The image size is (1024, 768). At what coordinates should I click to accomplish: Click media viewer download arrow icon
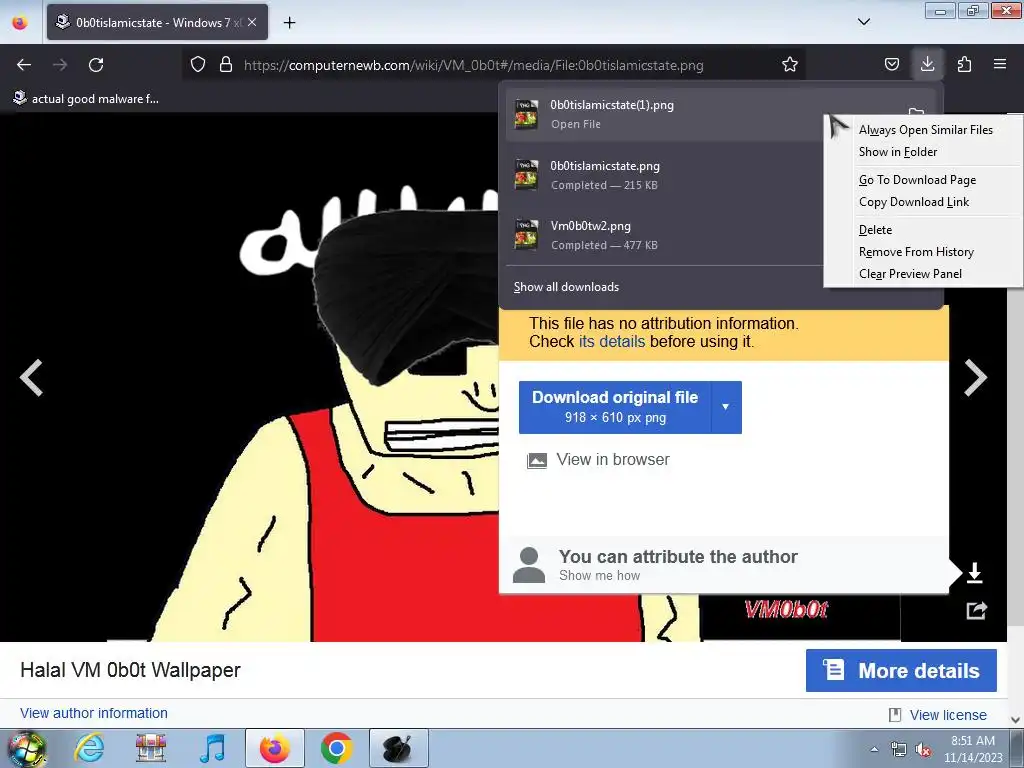(974, 573)
